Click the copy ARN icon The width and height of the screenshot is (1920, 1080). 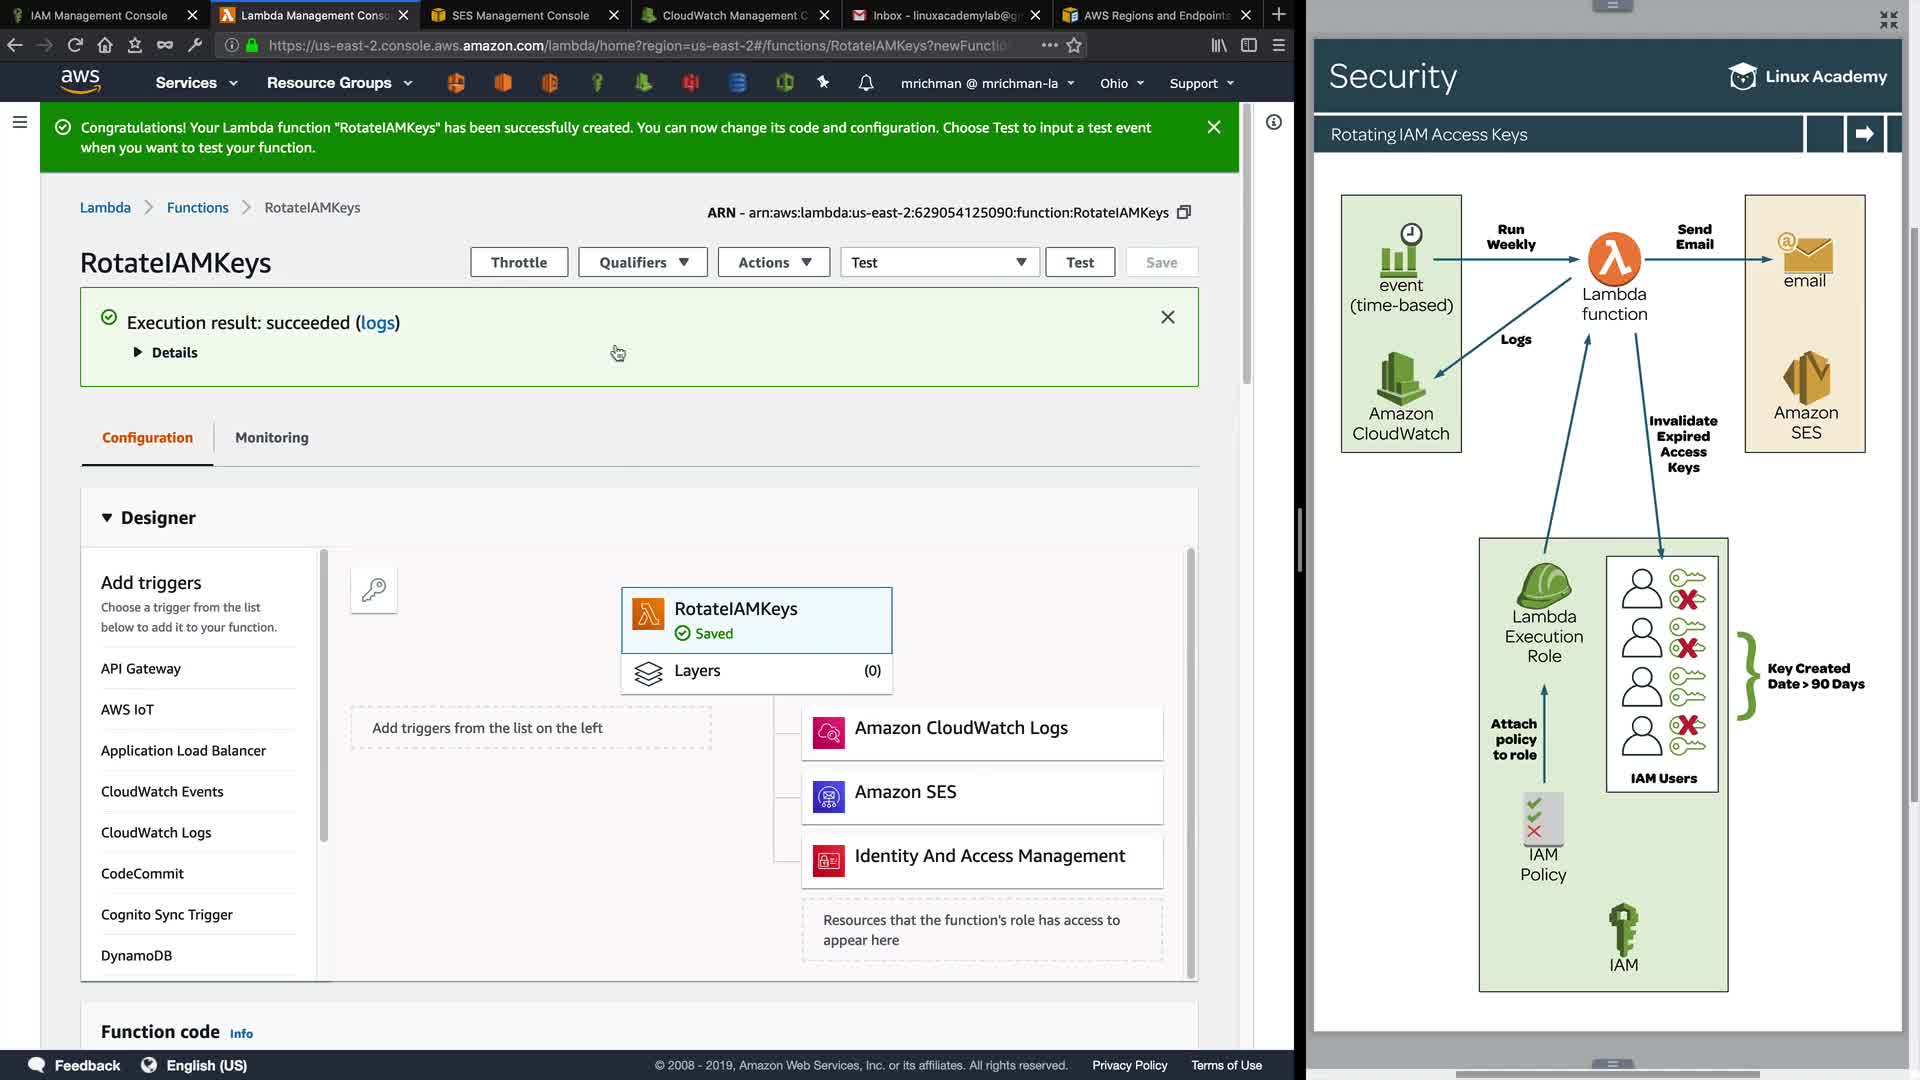[x=1184, y=212]
